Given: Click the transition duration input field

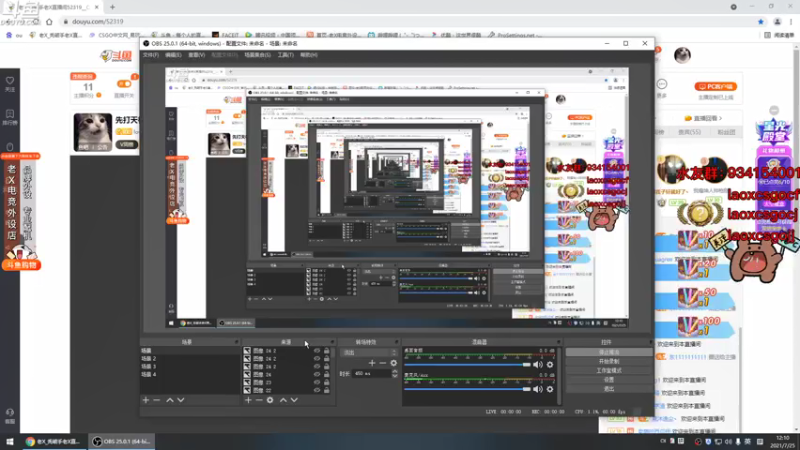Looking at the screenshot, I should coord(372,374).
